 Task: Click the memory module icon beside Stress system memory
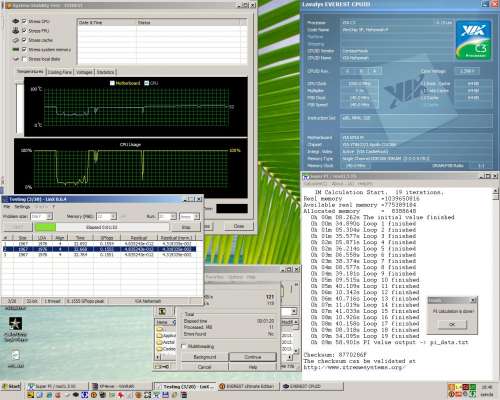tap(15, 49)
